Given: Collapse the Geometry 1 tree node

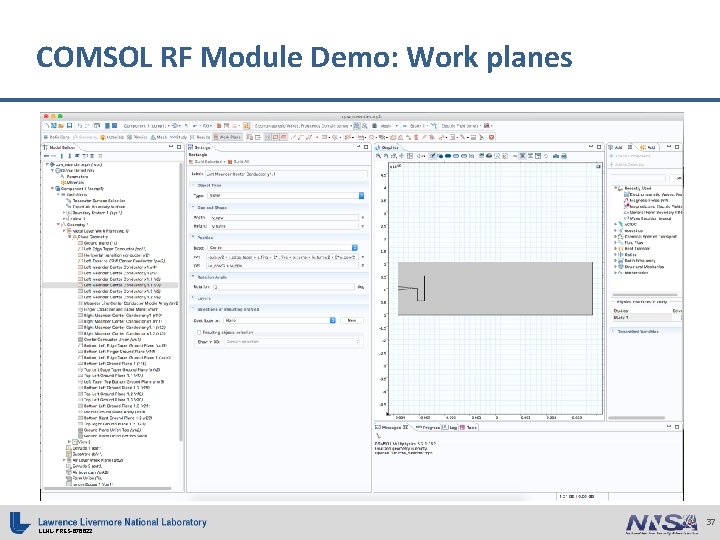Looking at the screenshot, I should pos(58,225).
